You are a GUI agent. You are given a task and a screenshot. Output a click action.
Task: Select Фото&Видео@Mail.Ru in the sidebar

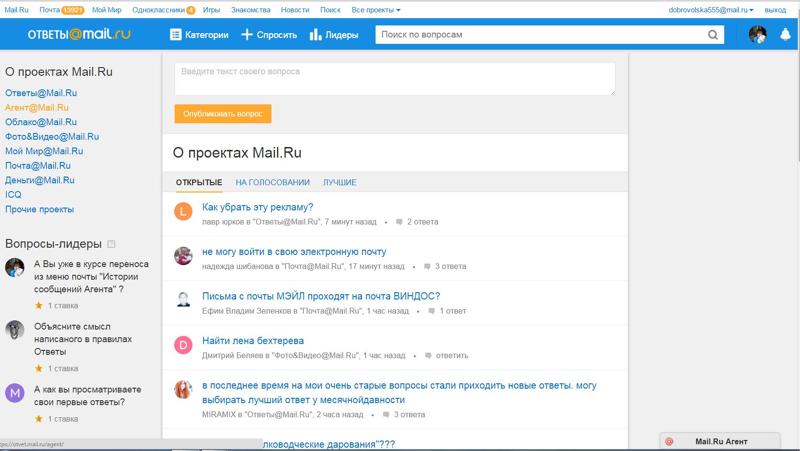[x=52, y=137]
